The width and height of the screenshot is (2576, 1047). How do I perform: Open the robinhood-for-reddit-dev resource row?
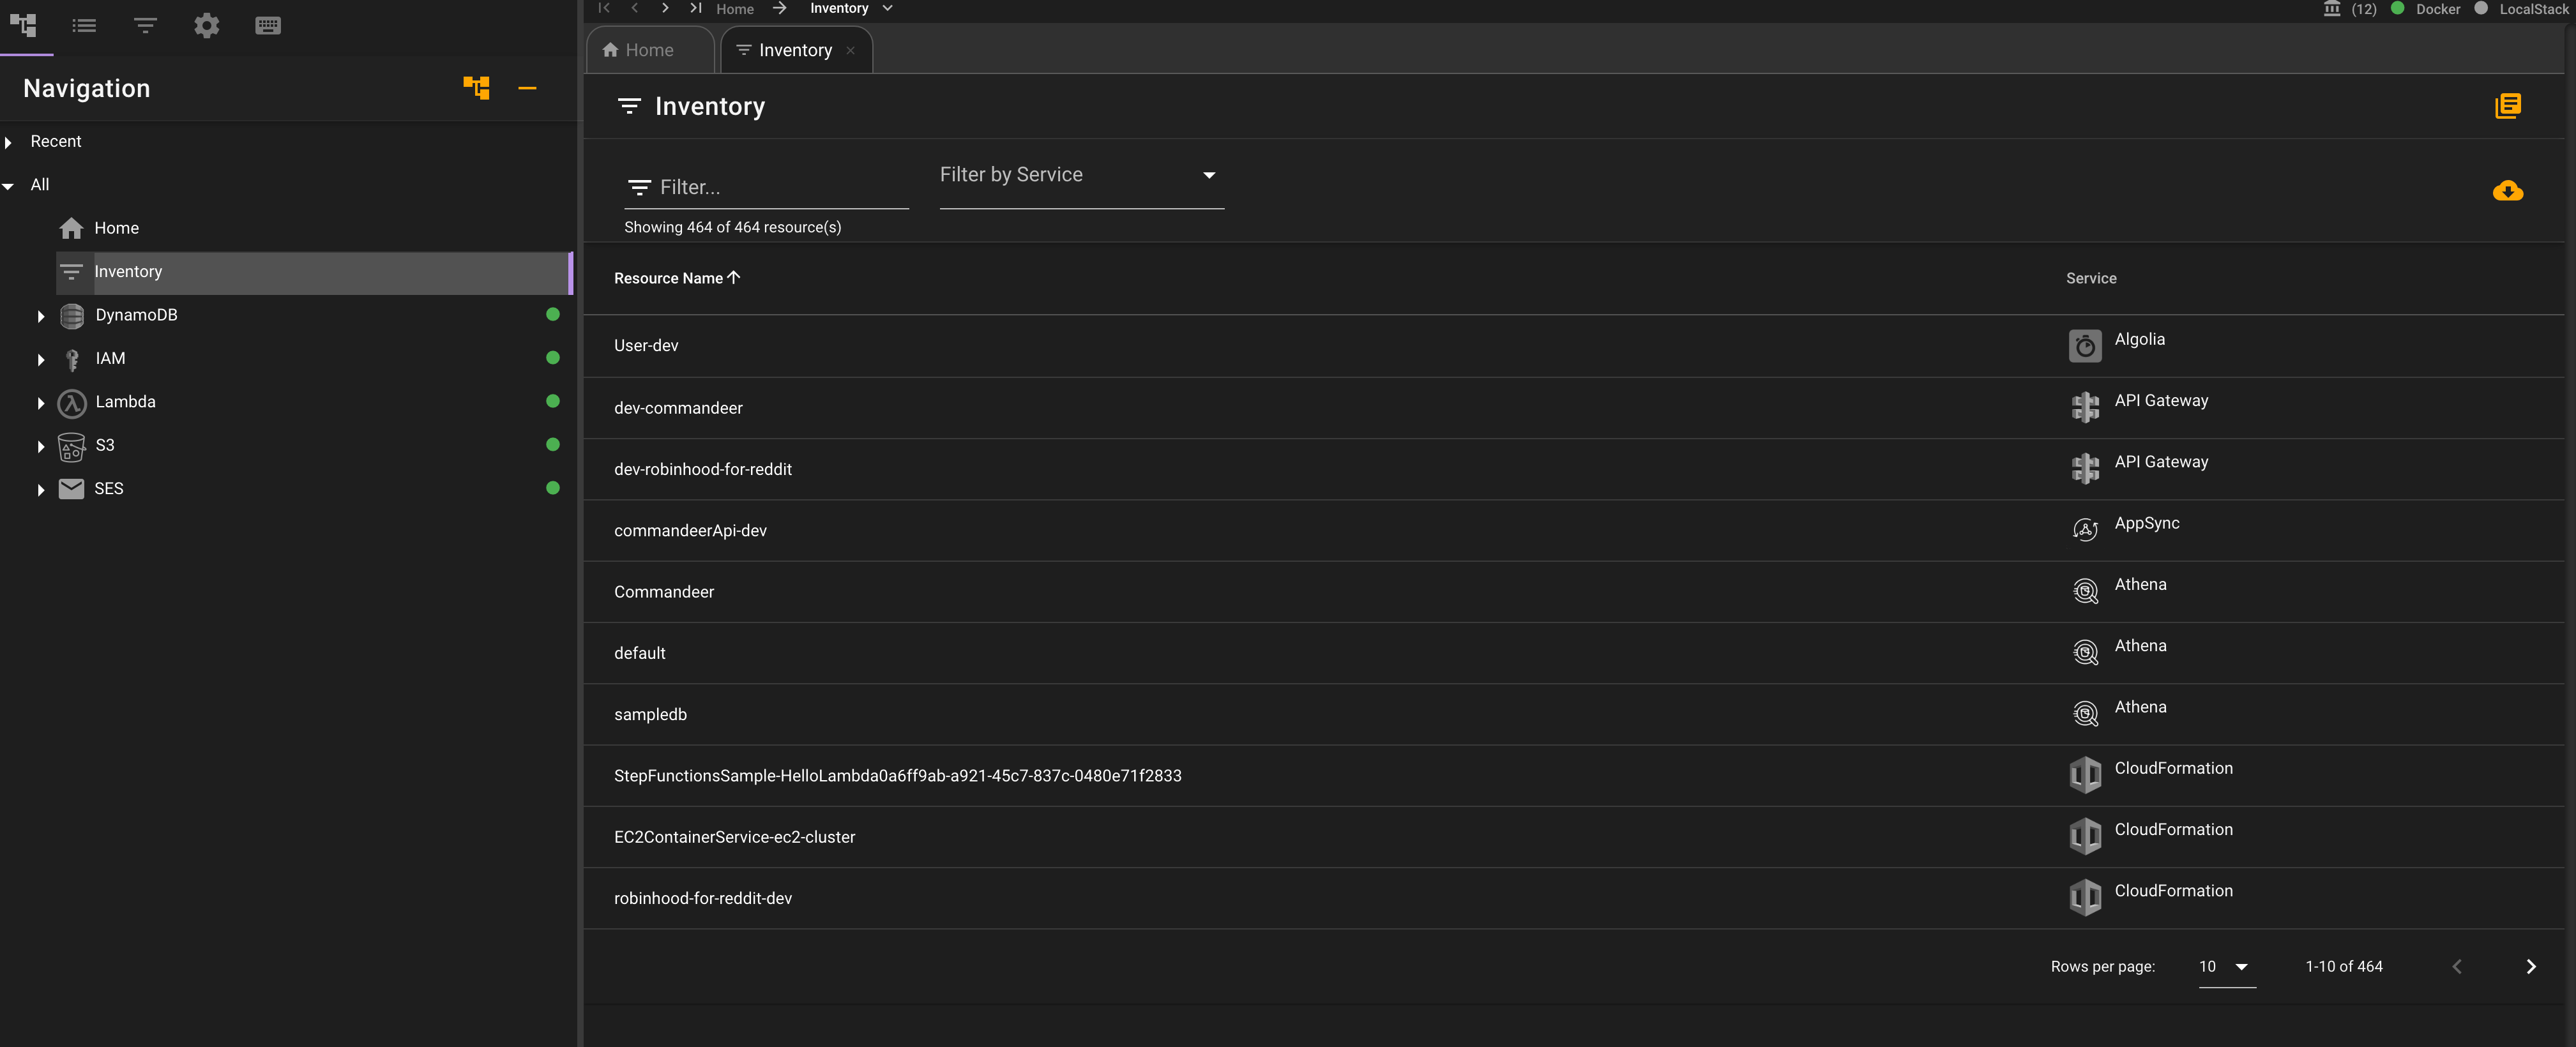pyautogui.click(x=1574, y=898)
